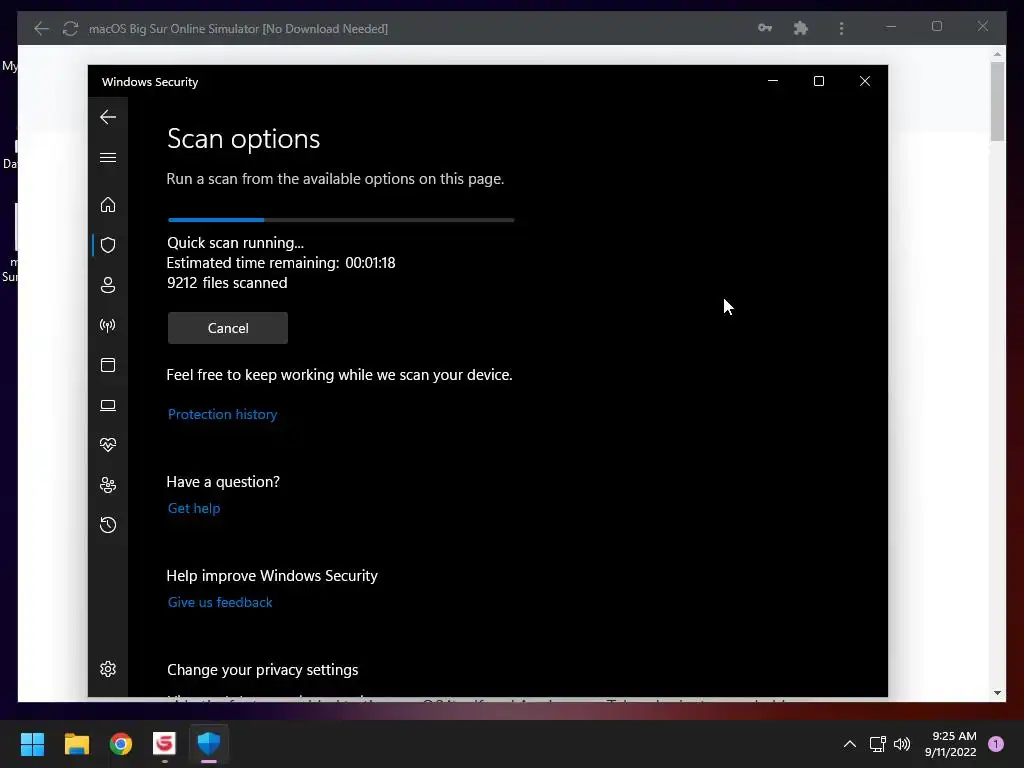
Task: Maximize the Windows Security window
Action: pos(819,81)
